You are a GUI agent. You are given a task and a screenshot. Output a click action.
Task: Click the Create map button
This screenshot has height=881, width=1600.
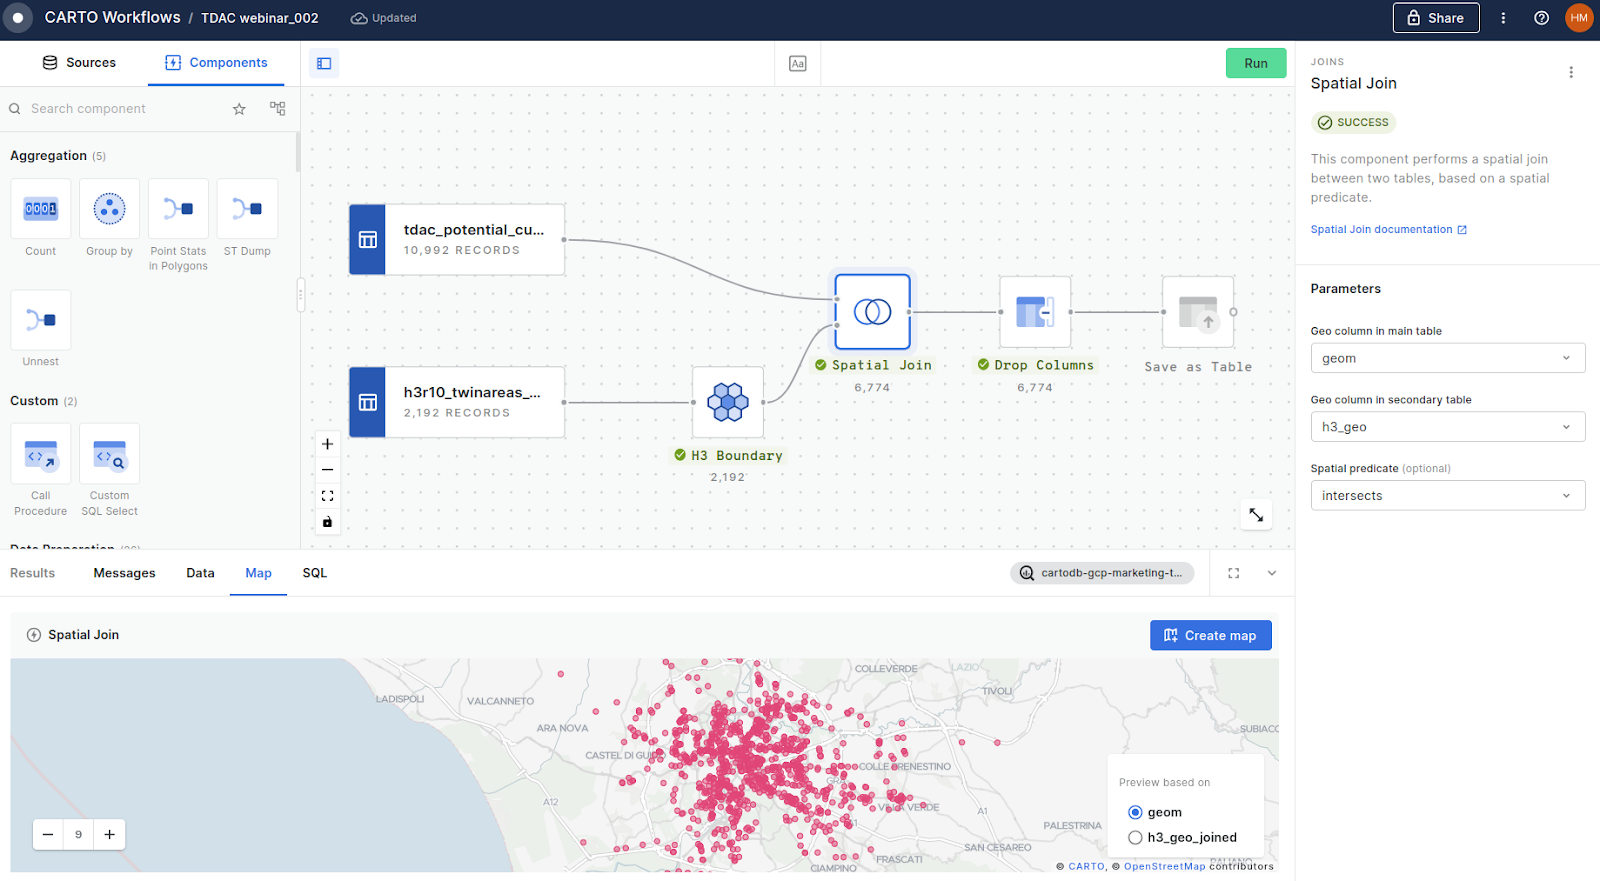point(1211,636)
